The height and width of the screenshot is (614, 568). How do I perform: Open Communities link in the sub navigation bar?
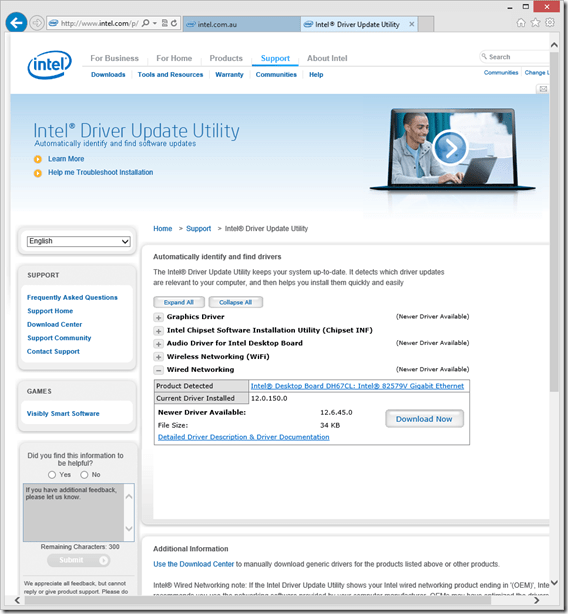click(276, 74)
